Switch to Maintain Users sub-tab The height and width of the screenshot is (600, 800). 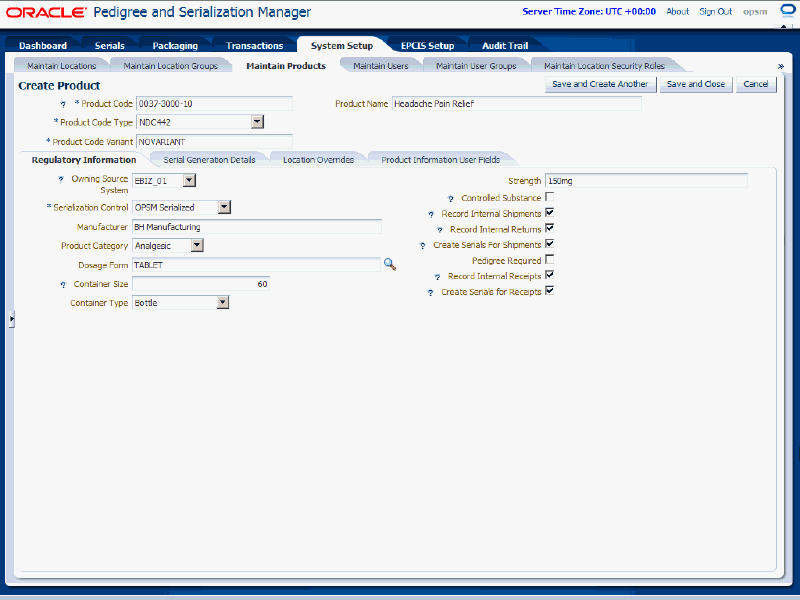pos(381,66)
